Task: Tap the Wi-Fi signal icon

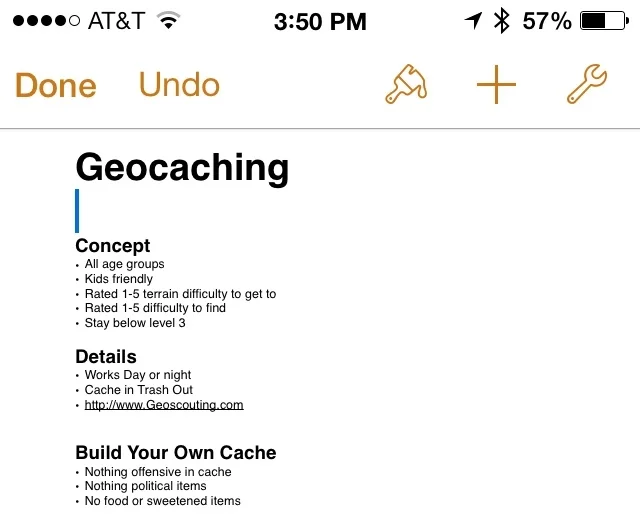Action: pyautogui.click(x=169, y=20)
